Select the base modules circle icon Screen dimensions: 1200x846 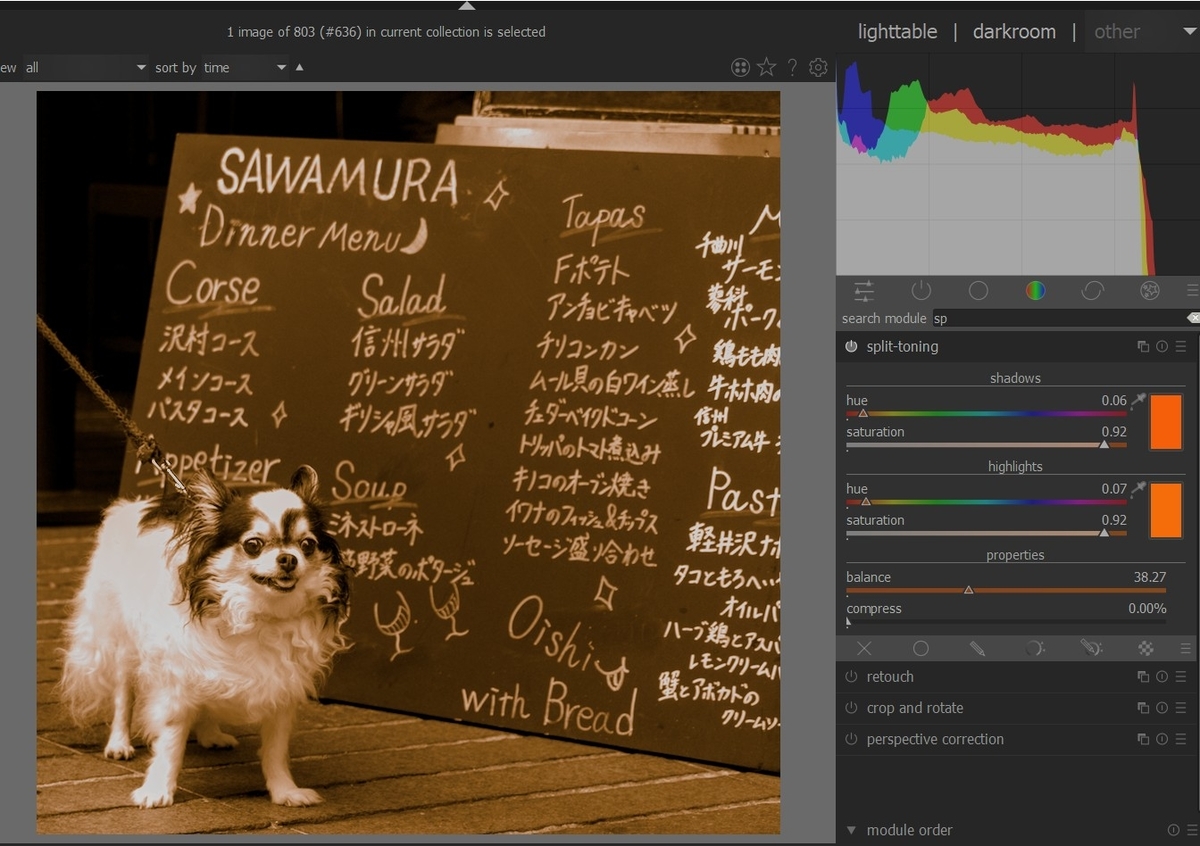pos(978,291)
